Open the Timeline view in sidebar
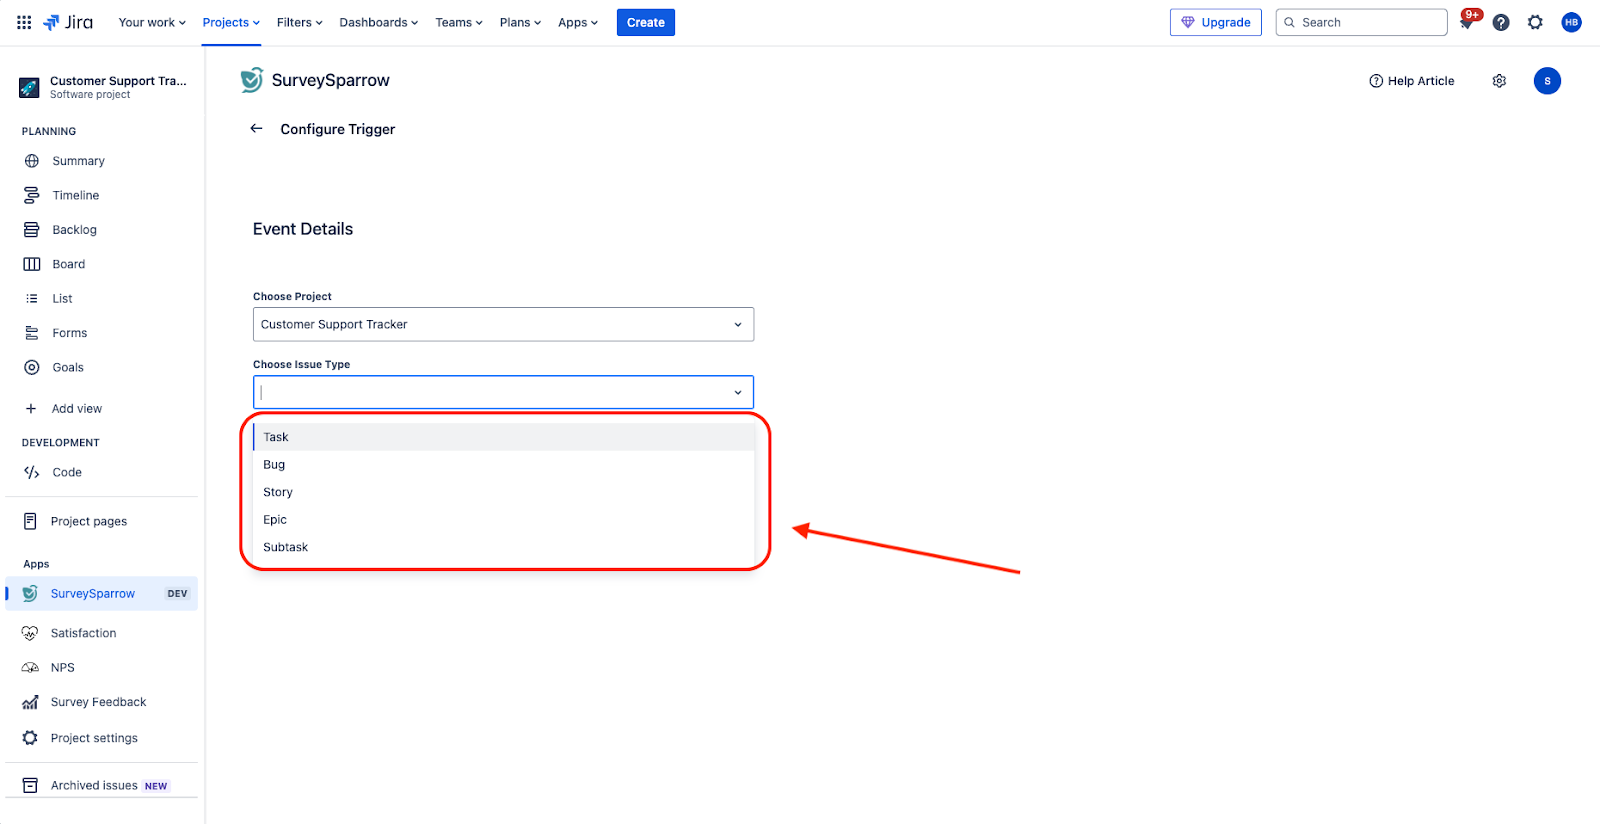1600x824 pixels. click(76, 195)
